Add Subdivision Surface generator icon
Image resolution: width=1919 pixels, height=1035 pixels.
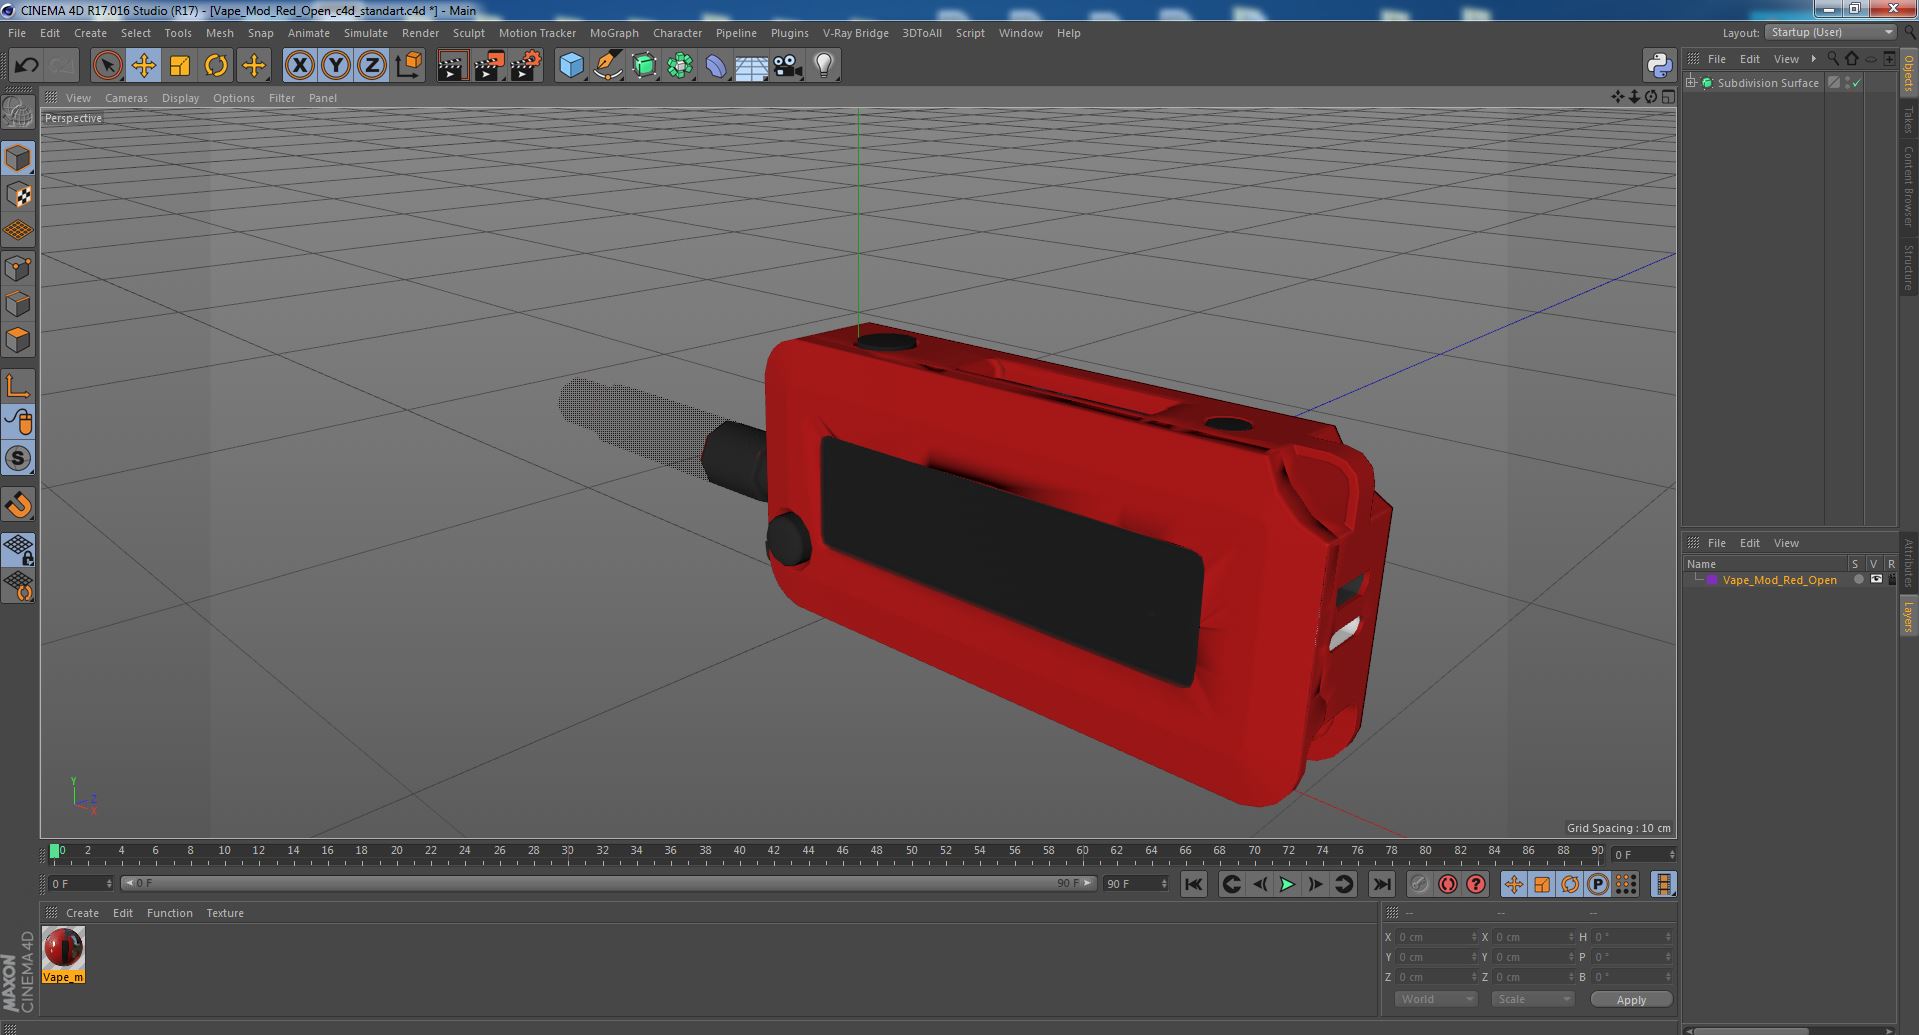point(644,66)
